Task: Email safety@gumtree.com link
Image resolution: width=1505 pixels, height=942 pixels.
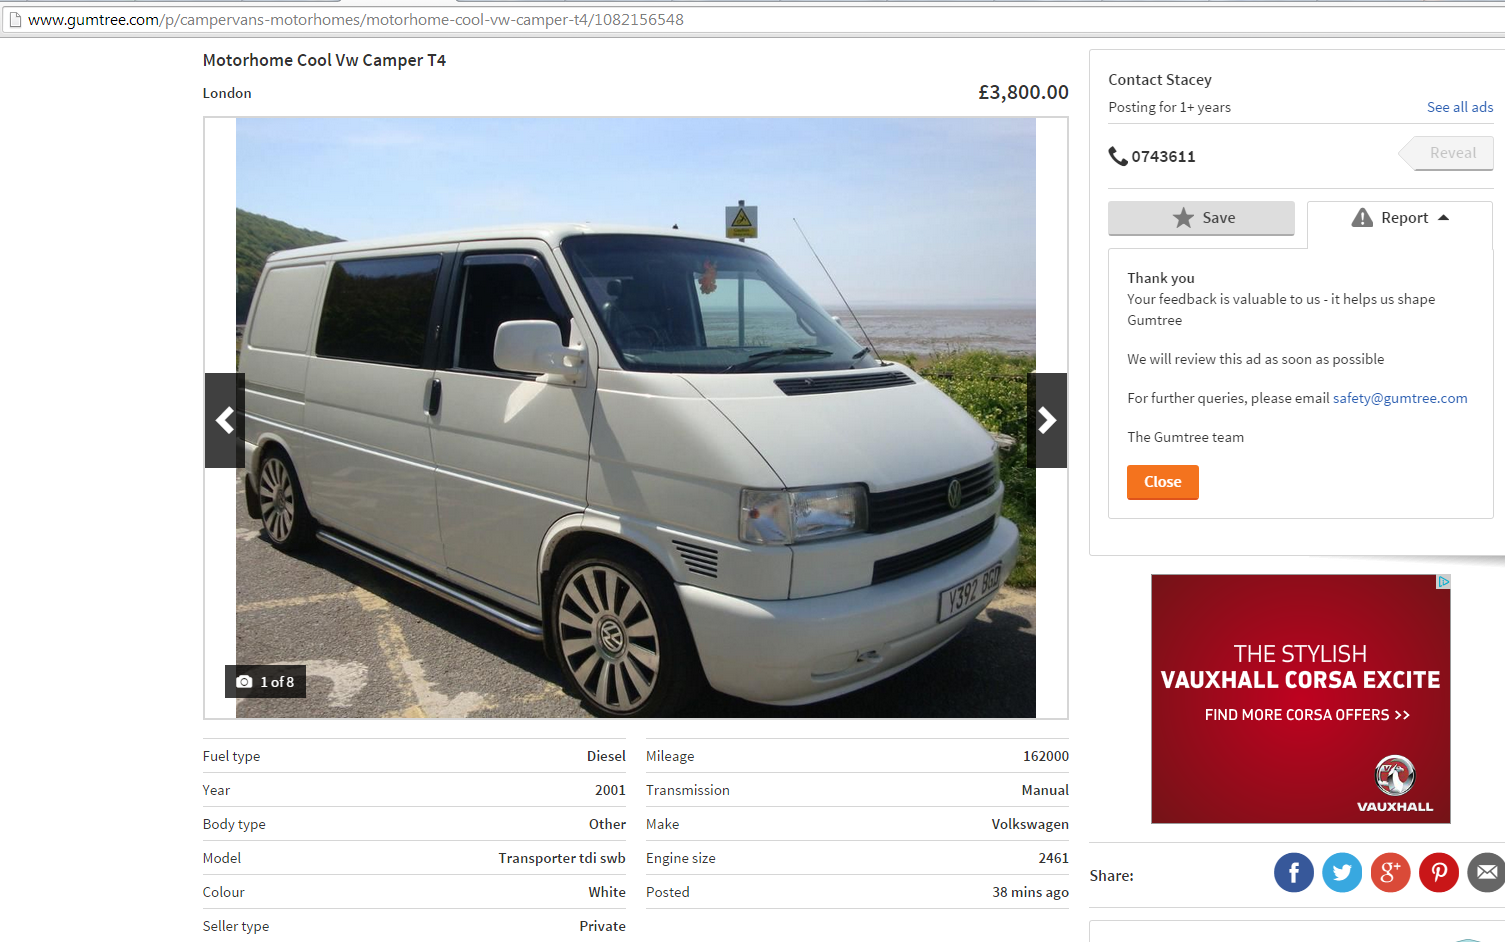Action: [x=1400, y=398]
